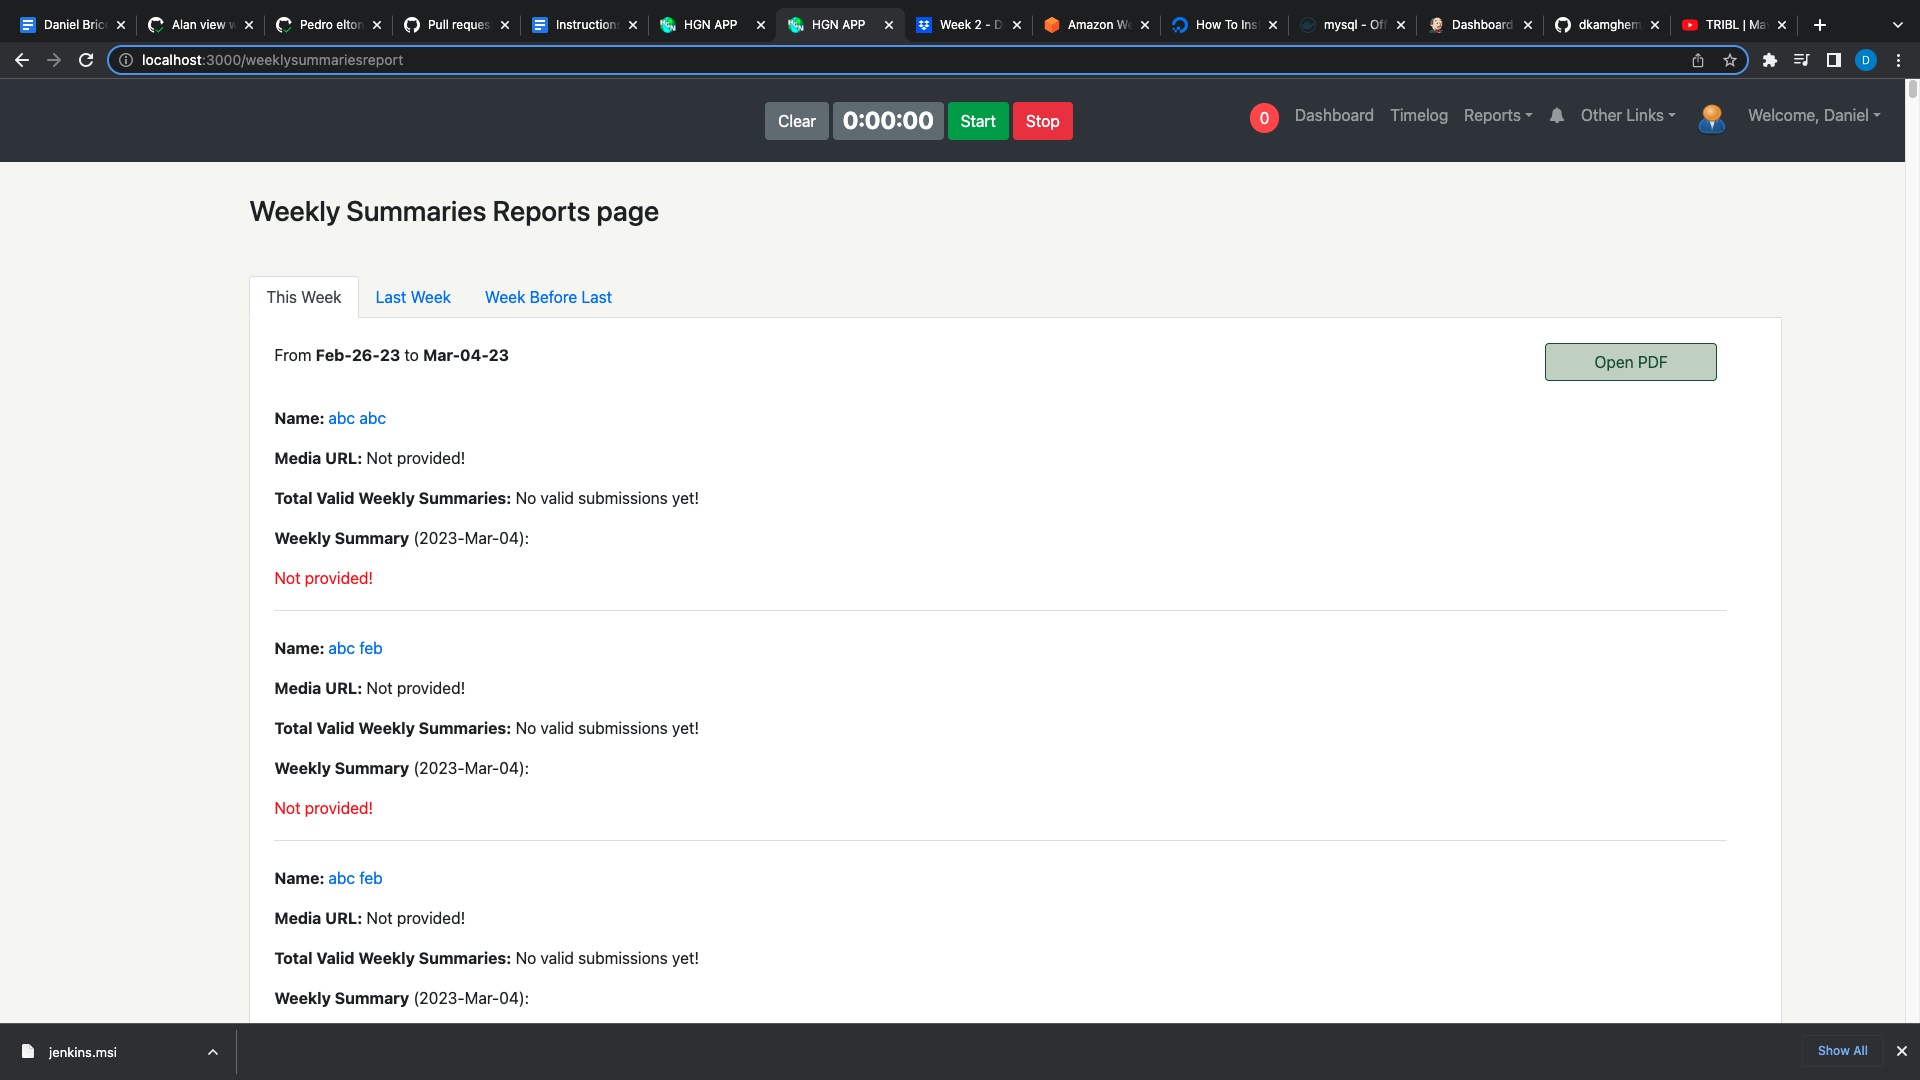
Task: Start the timer
Action: point(978,121)
